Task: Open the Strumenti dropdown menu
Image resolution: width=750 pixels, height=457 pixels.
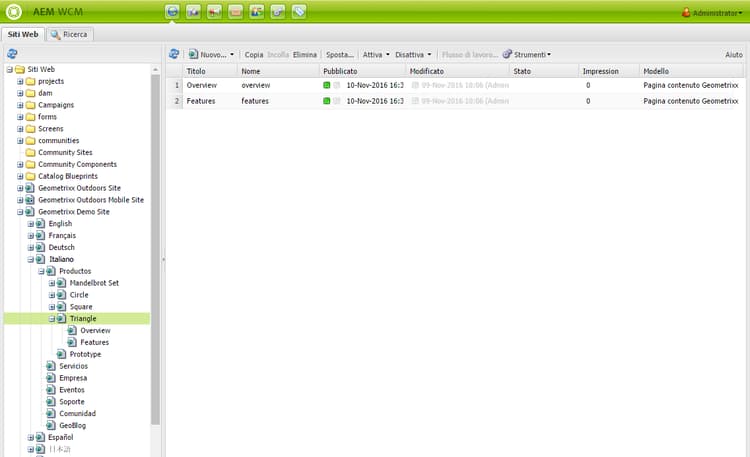Action: tap(527, 55)
